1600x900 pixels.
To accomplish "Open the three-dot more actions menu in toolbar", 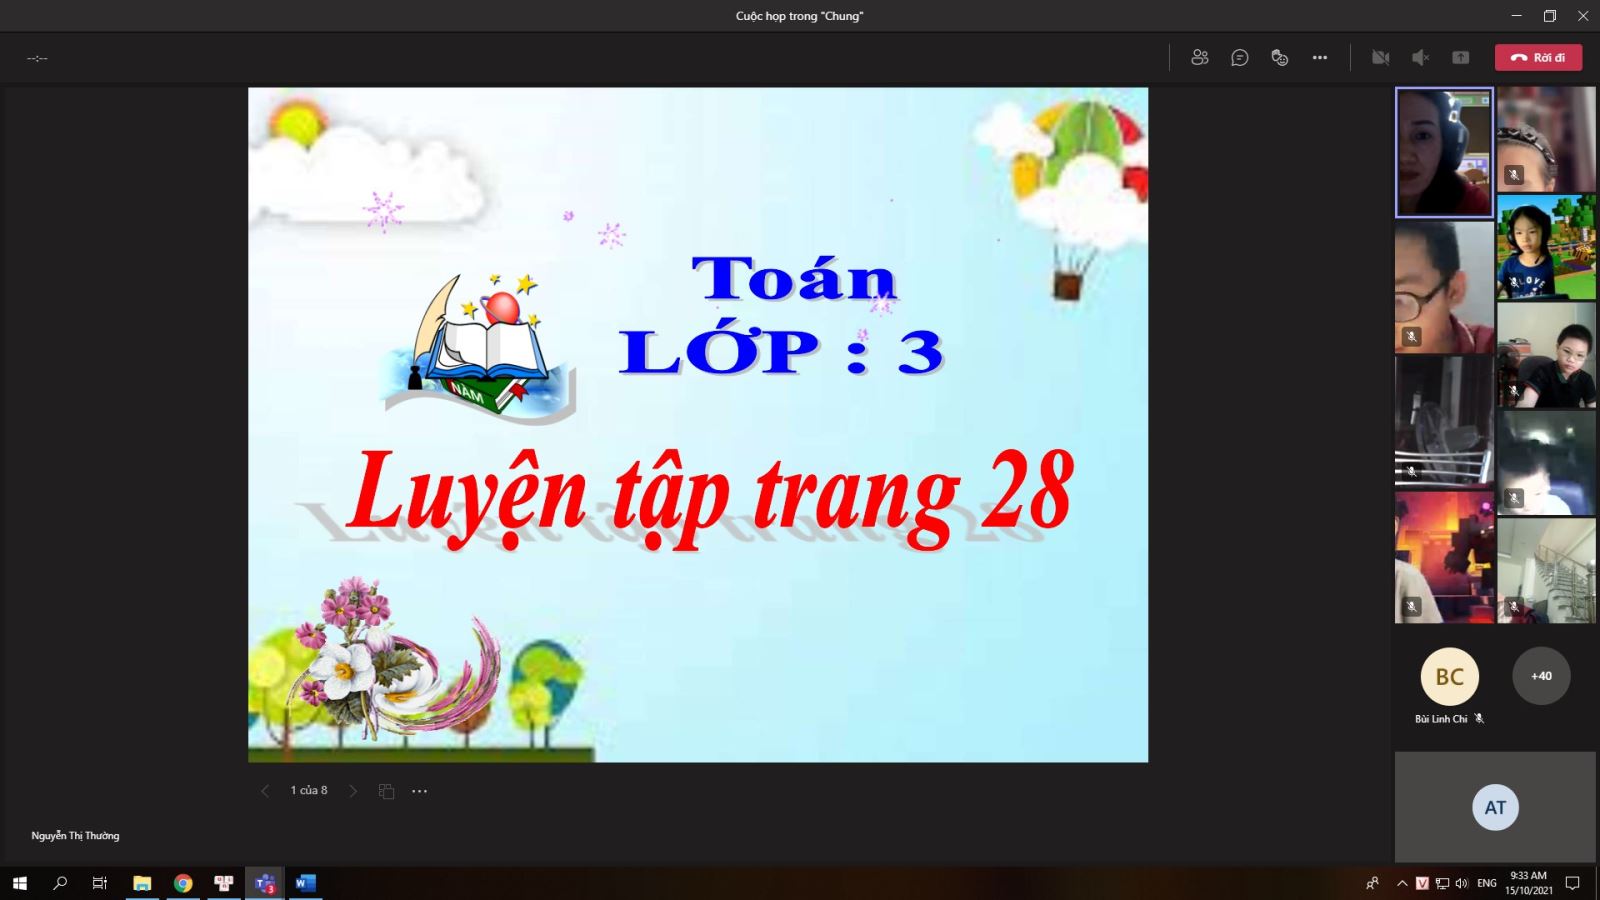I will click(x=1320, y=58).
